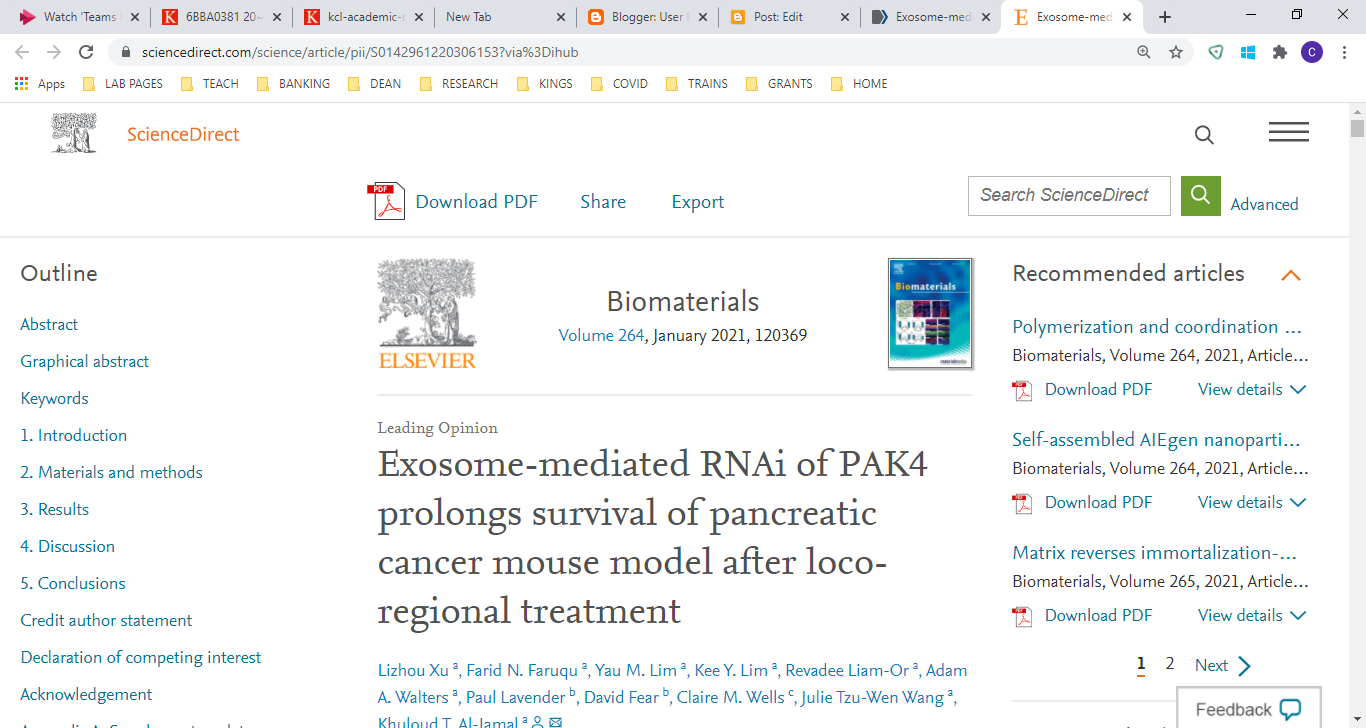Open the BANKING bookmark folder
This screenshot has width=1366, height=728.
point(293,84)
